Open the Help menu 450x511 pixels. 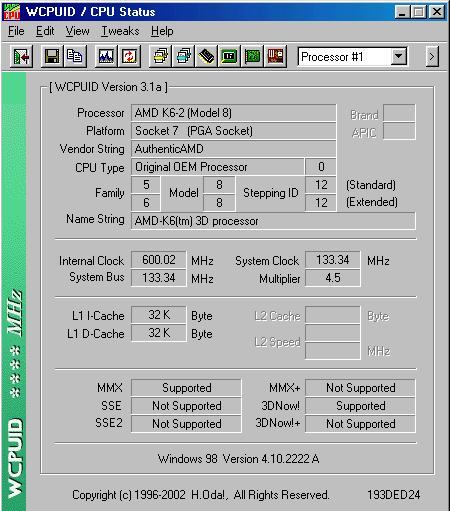162,31
